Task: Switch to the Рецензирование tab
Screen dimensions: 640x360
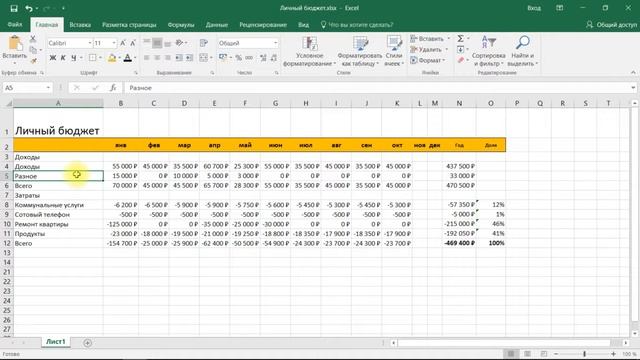Action: pos(263,25)
